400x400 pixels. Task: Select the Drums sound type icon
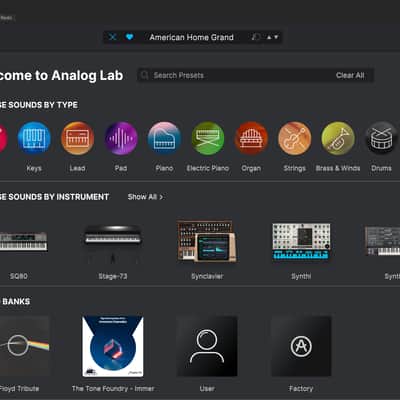coord(381,138)
